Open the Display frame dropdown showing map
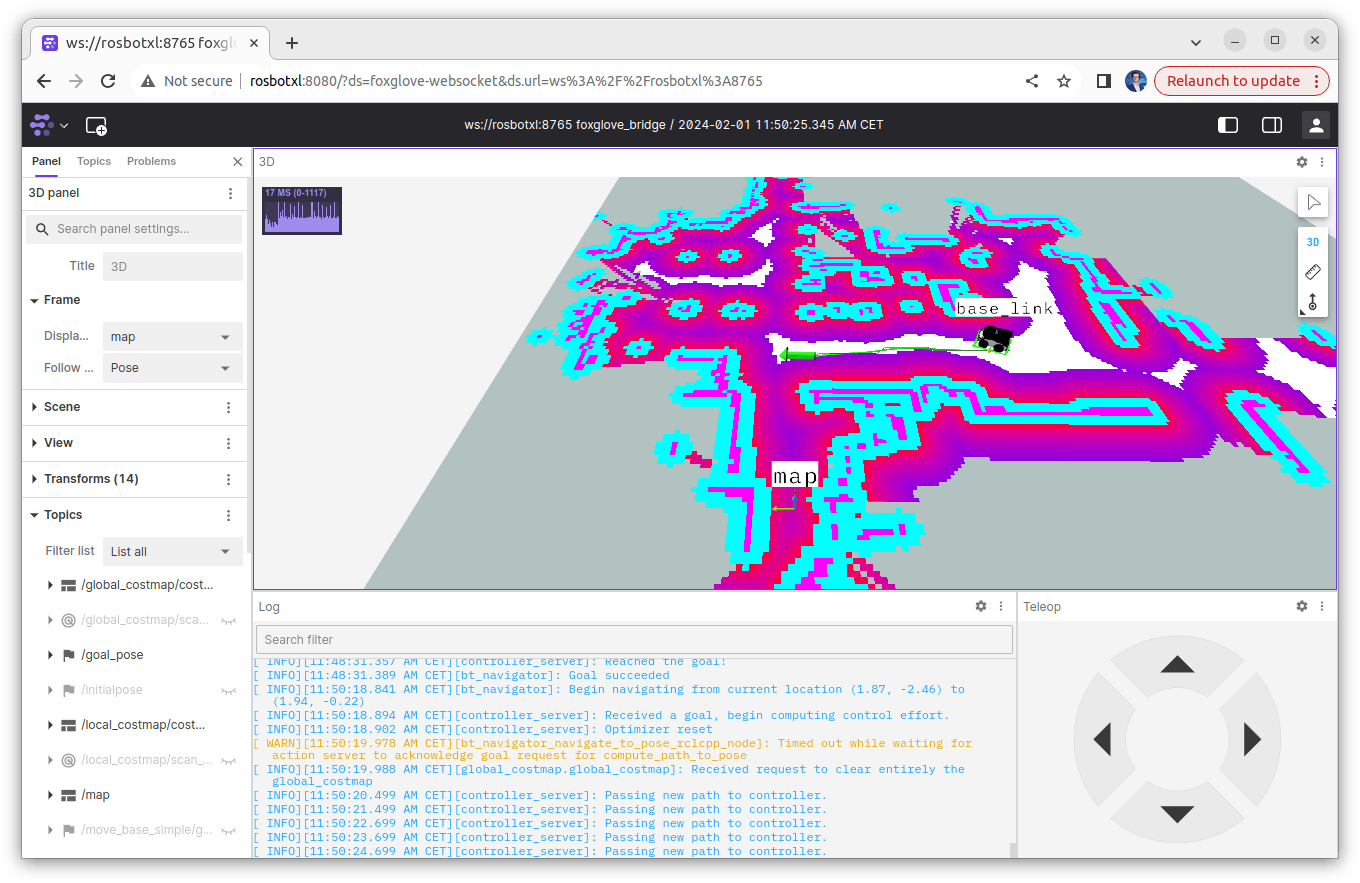The height and width of the screenshot is (883, 1360). coord(172,337)
